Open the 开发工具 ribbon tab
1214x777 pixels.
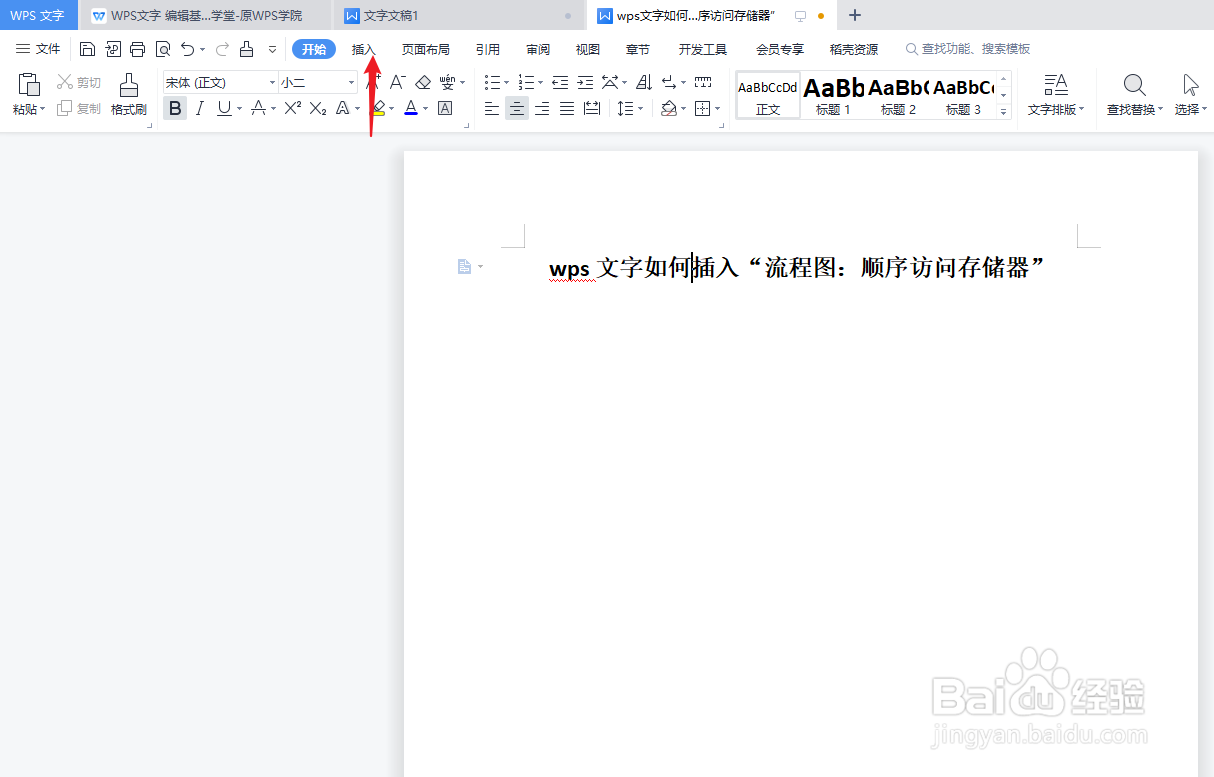(703, 49)
